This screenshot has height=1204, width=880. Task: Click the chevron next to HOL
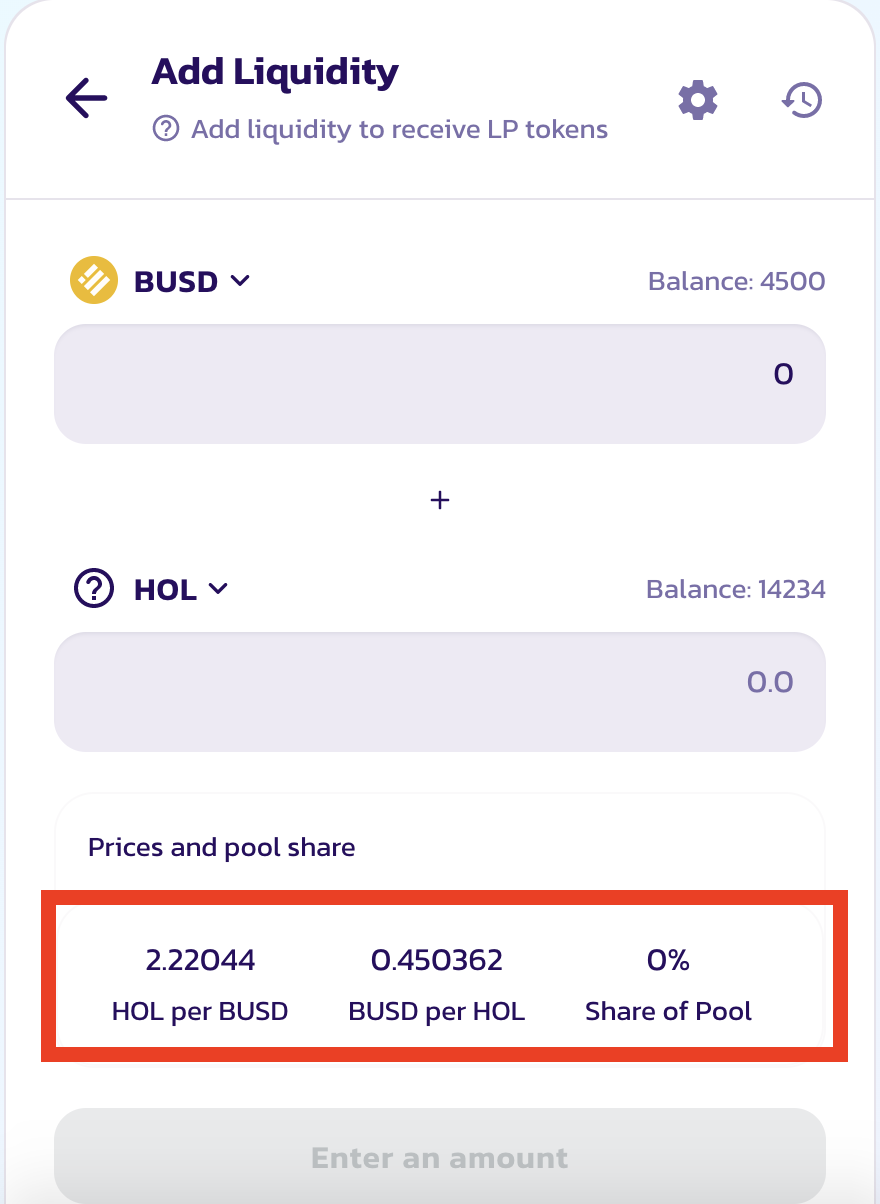218,589
